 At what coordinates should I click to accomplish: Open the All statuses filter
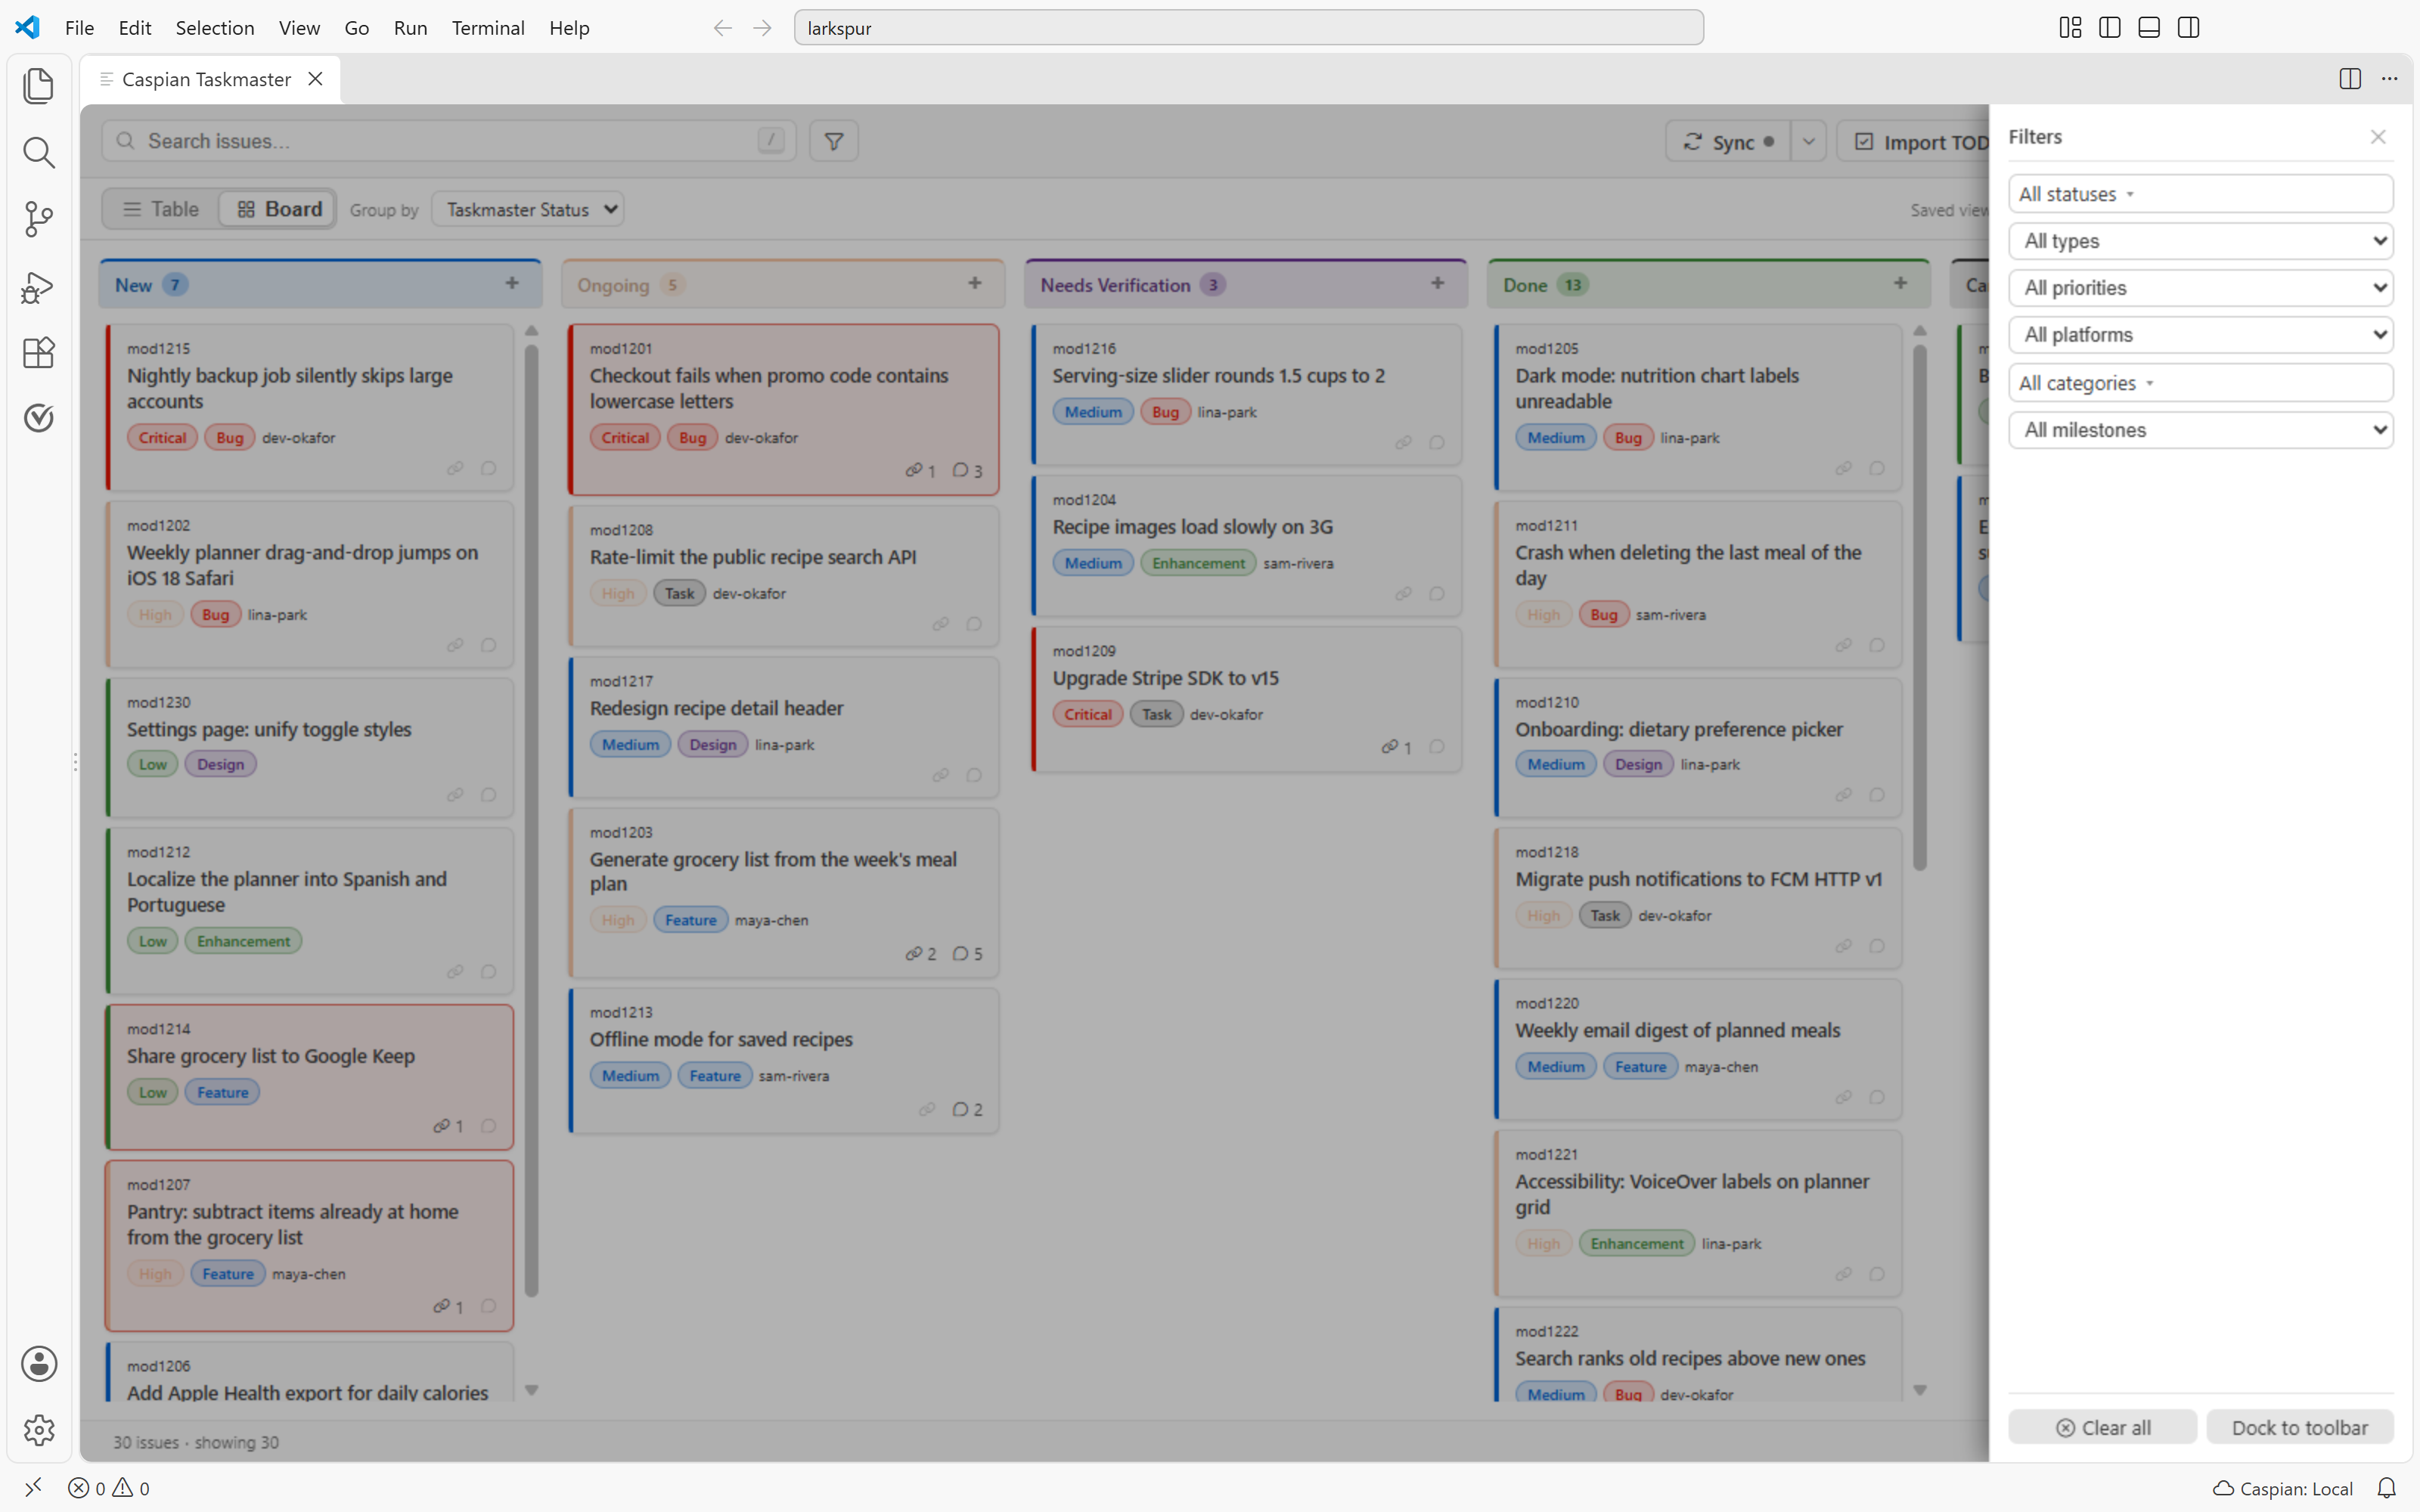pyautogui.click(x=2200, y=194)
